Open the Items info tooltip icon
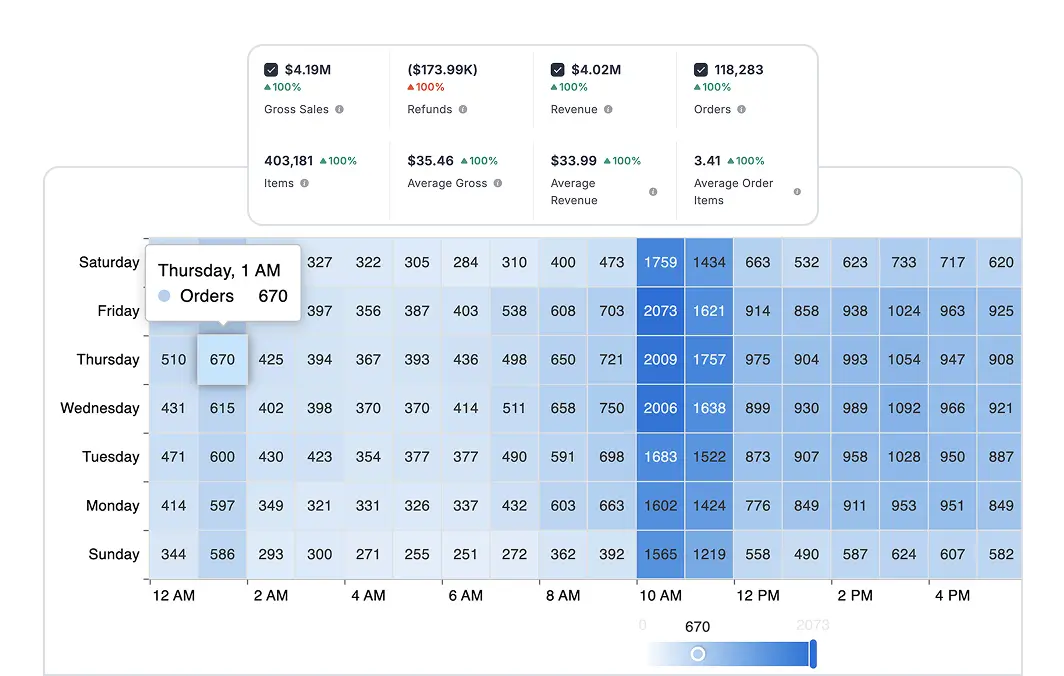The width and height of the screenshot is (1064, 676). coord(304,182)
